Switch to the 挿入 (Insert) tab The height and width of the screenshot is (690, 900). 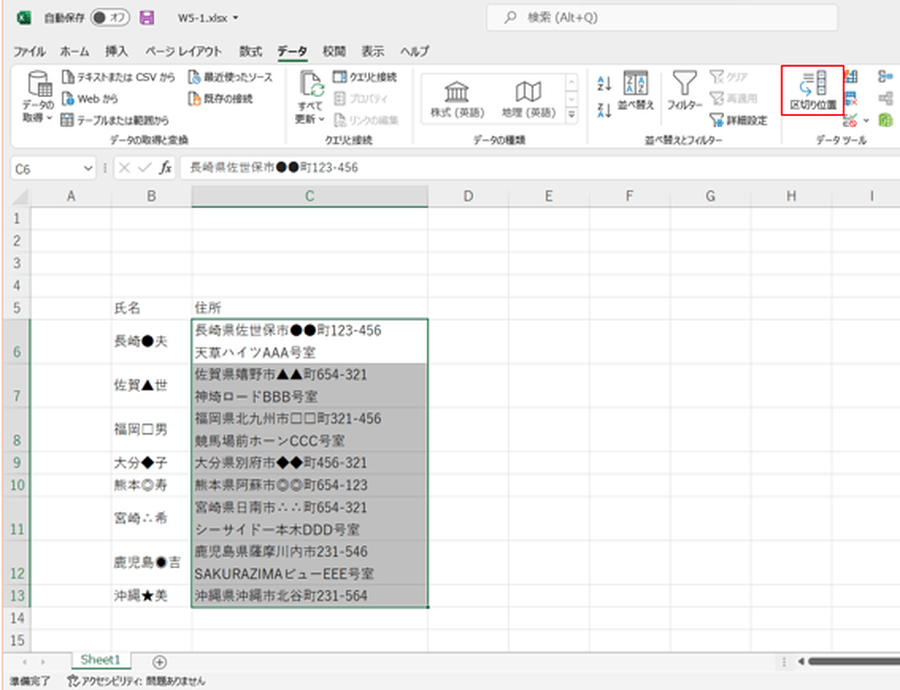(x=117, y=52)
